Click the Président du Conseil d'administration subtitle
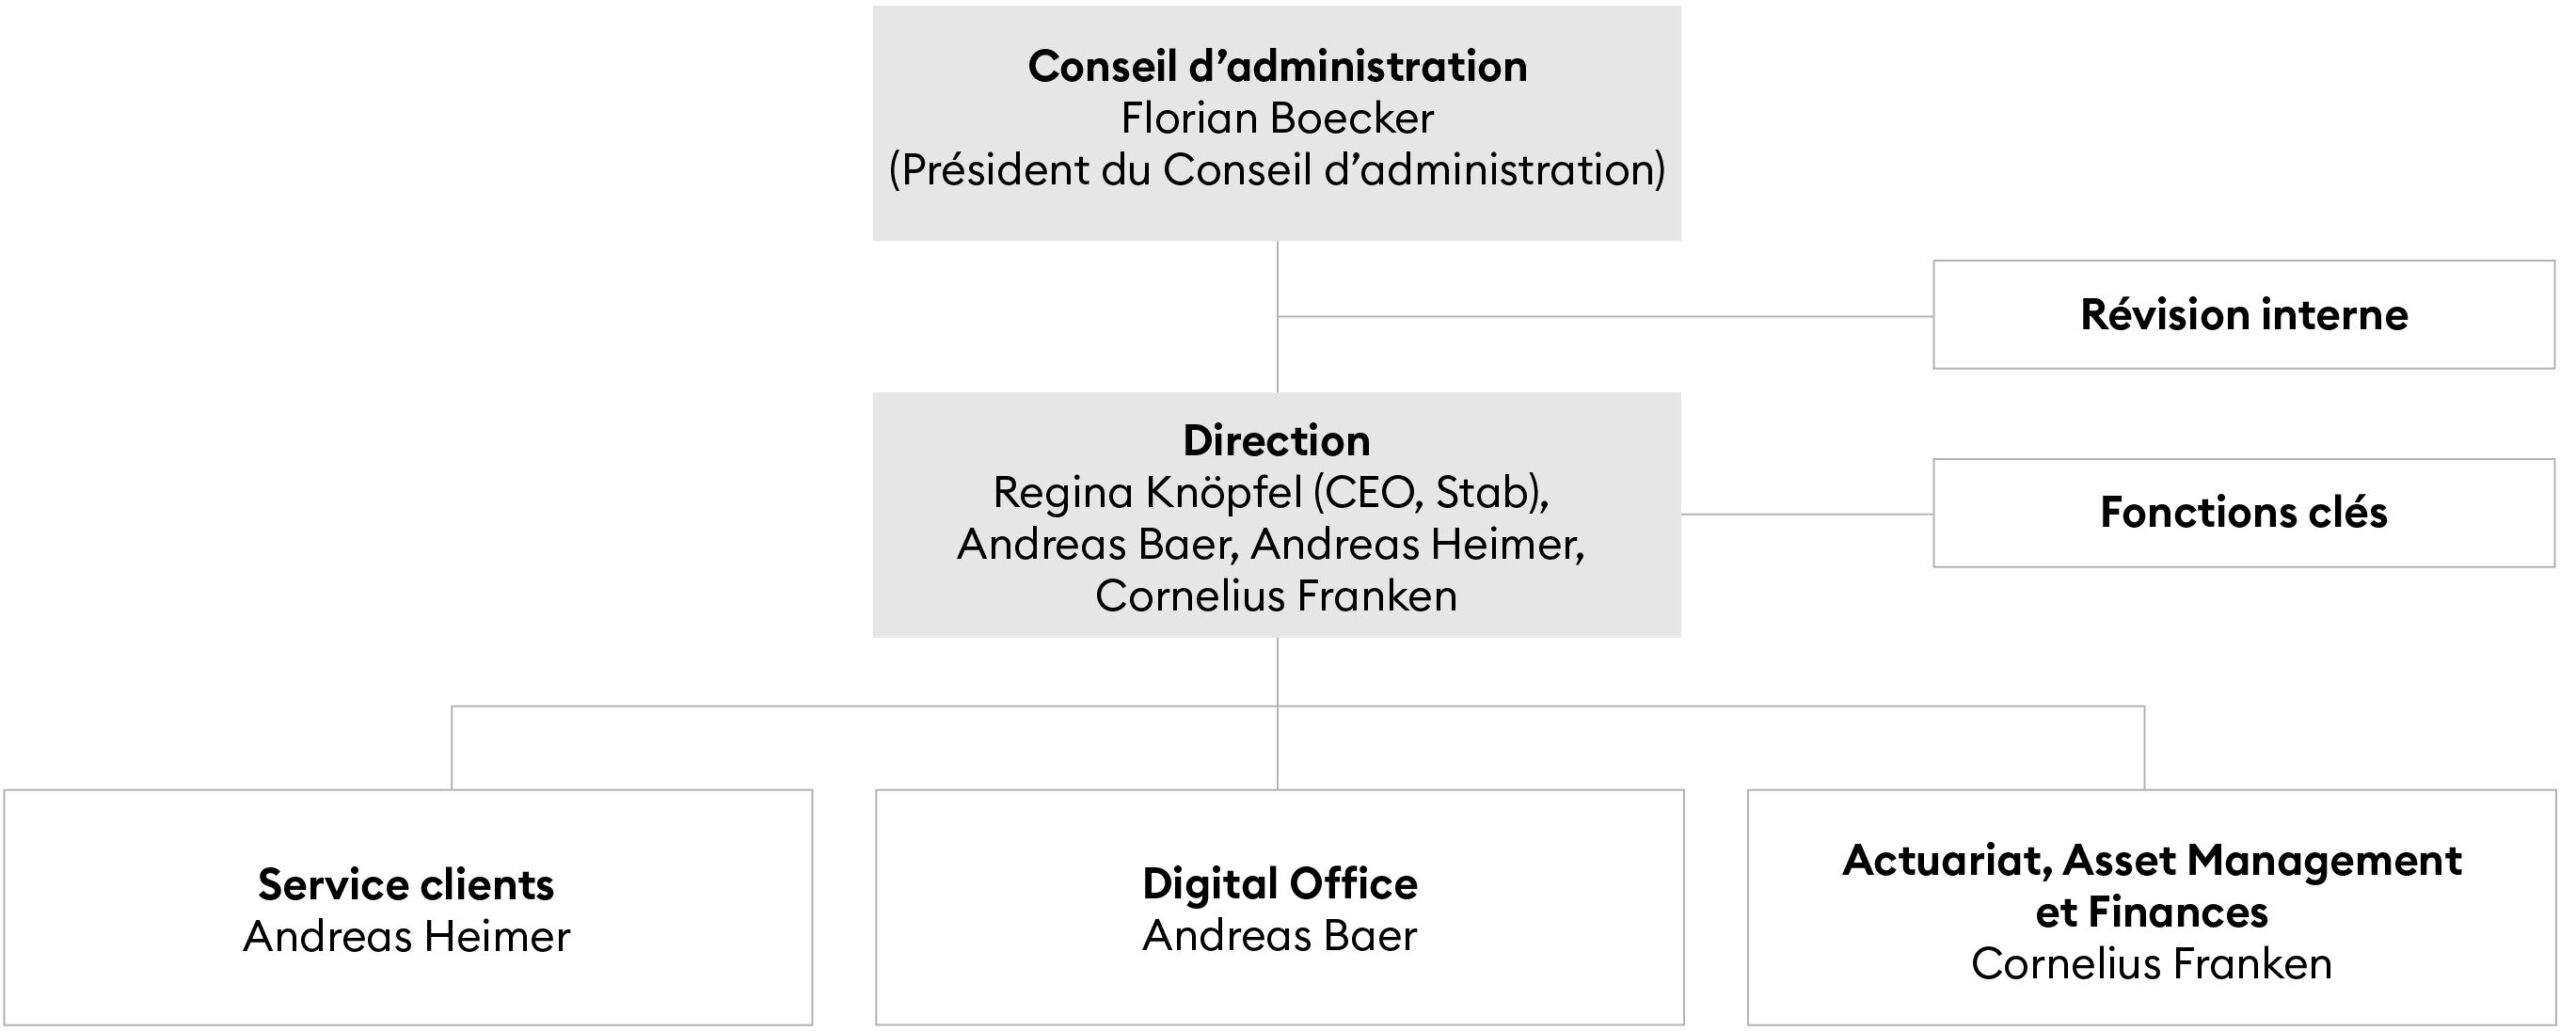 point(1277,170)
